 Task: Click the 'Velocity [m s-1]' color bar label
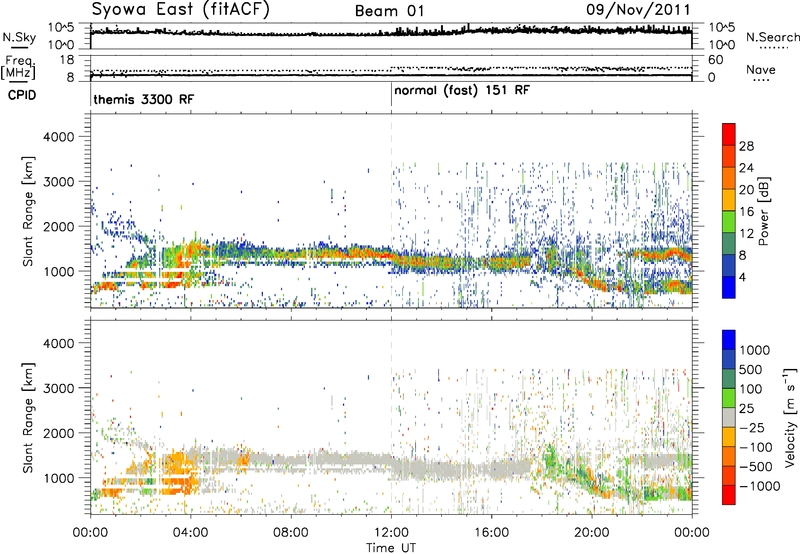790,417
